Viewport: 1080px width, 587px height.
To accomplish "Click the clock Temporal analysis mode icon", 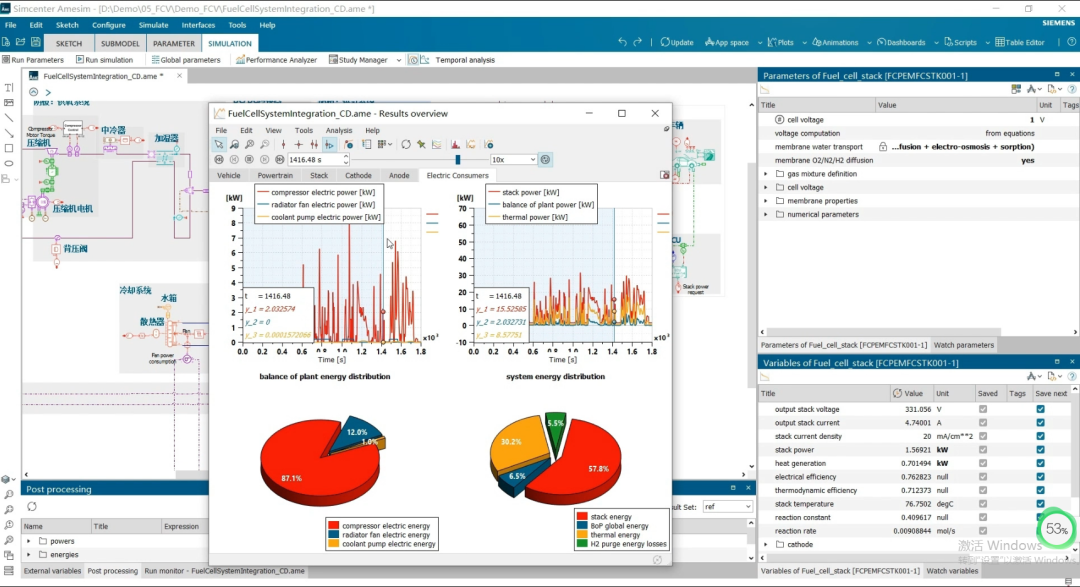I will [413, 60].
